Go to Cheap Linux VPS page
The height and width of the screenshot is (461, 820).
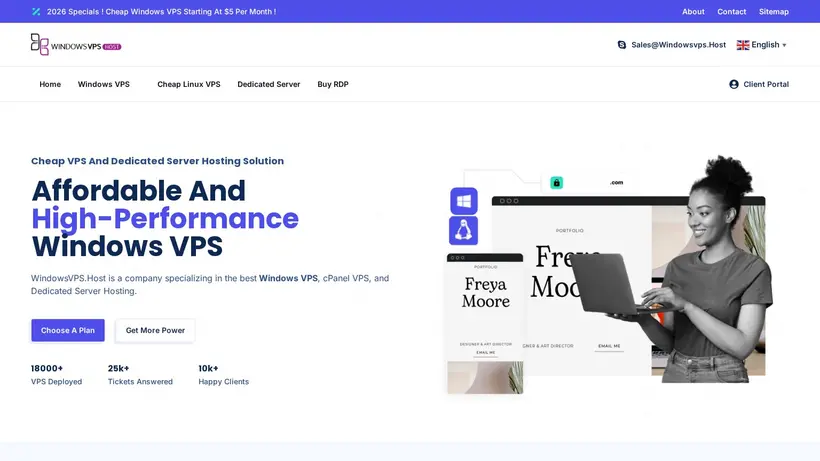(x=189, y=84)
